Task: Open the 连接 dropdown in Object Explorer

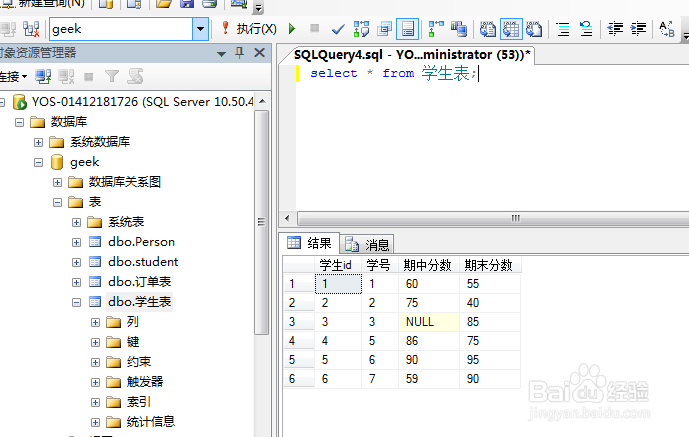Action: [14, 77]
